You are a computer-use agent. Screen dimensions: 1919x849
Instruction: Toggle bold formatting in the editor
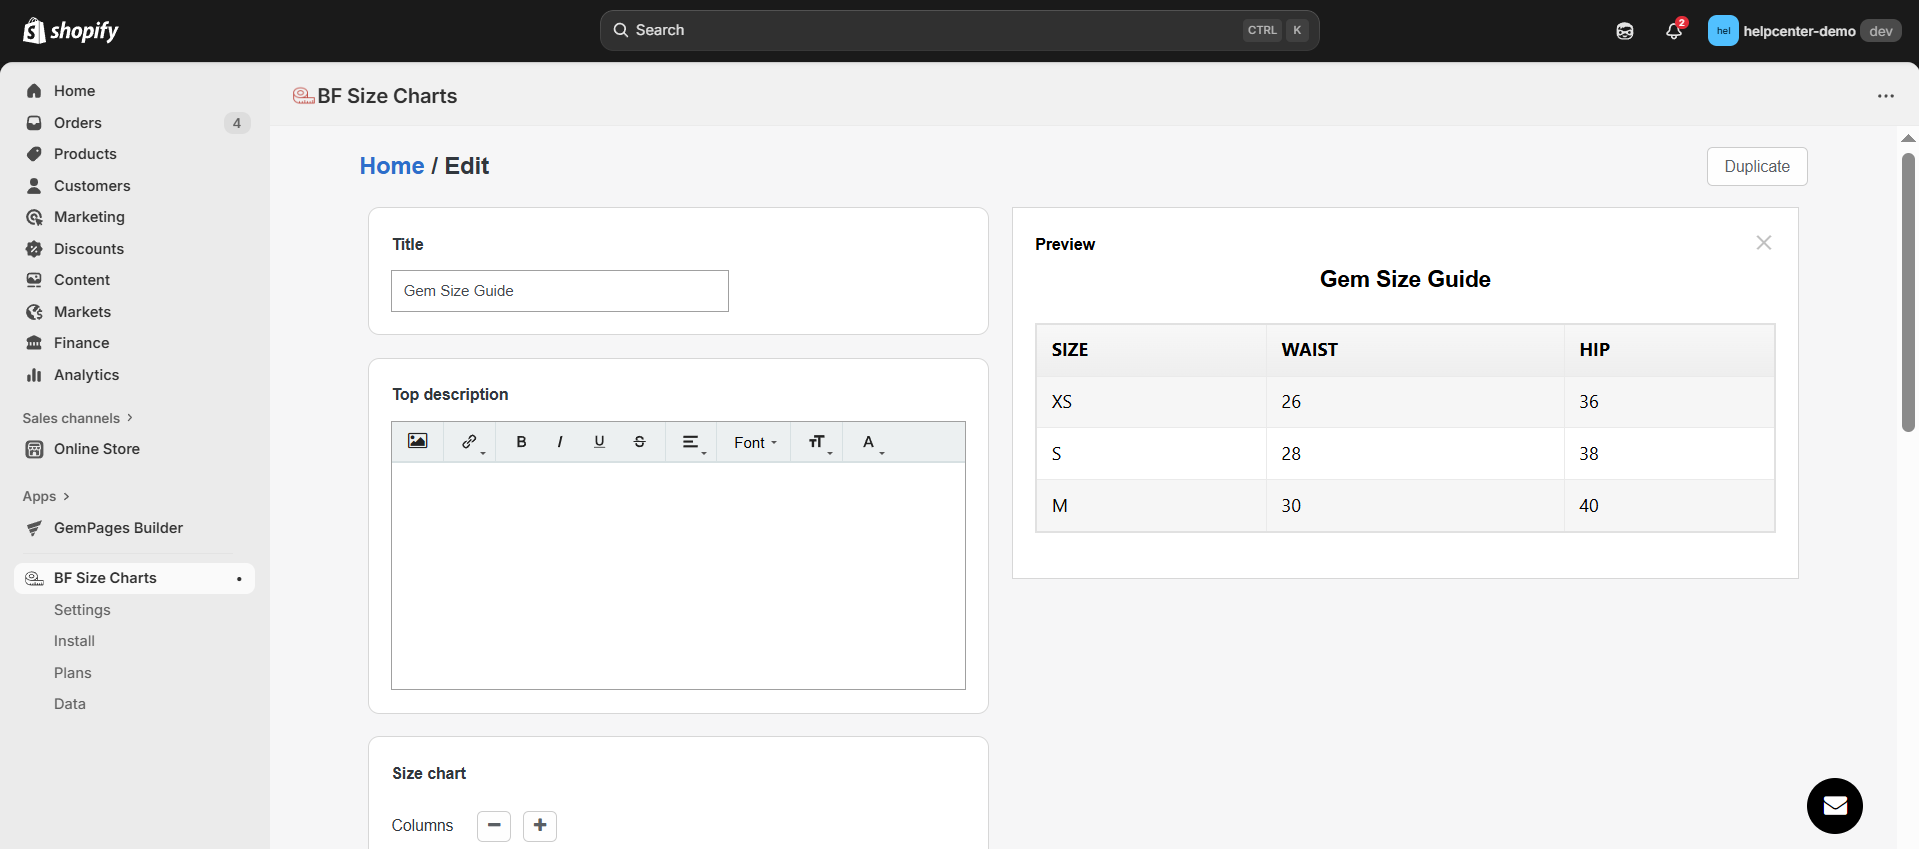(521, 442)
